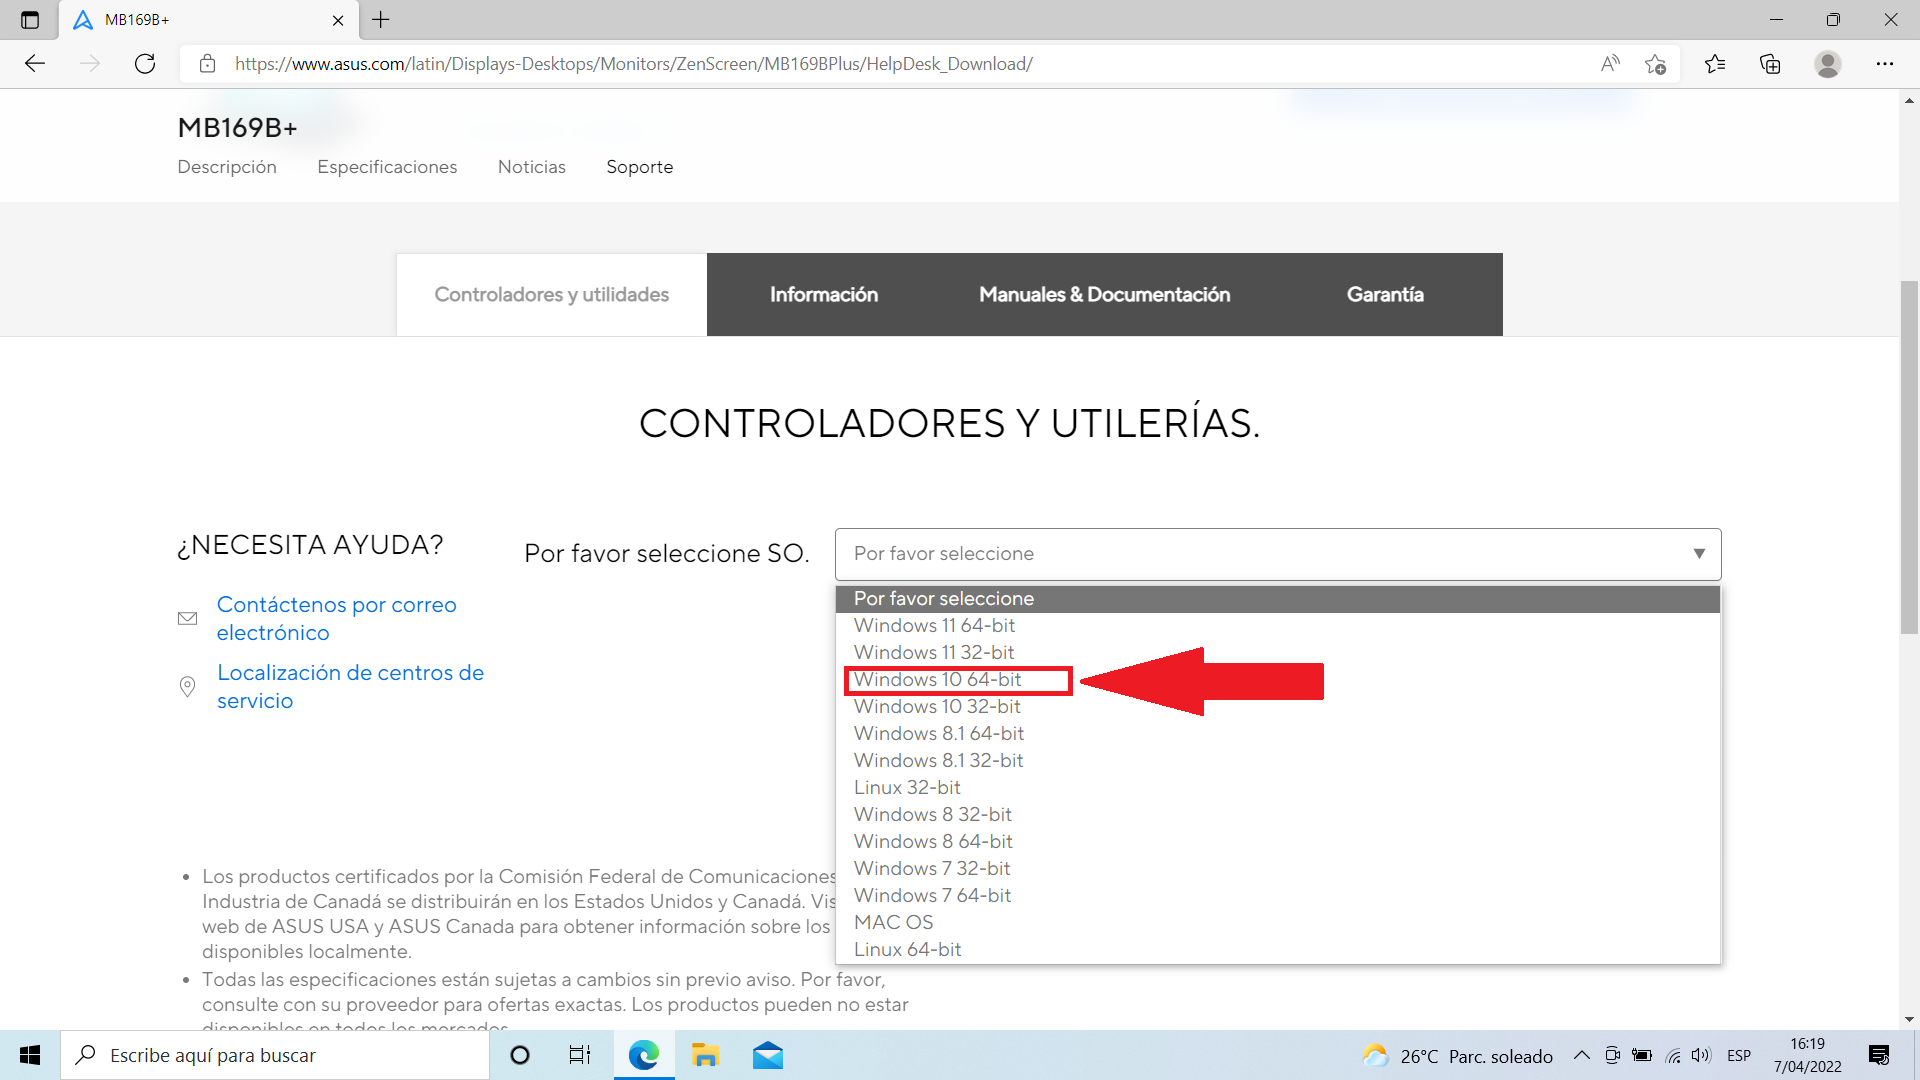This screenshot has height=1080, width=1920.
Task: Click the browser profile avatar icon
Action: [x=1827, y=64]
